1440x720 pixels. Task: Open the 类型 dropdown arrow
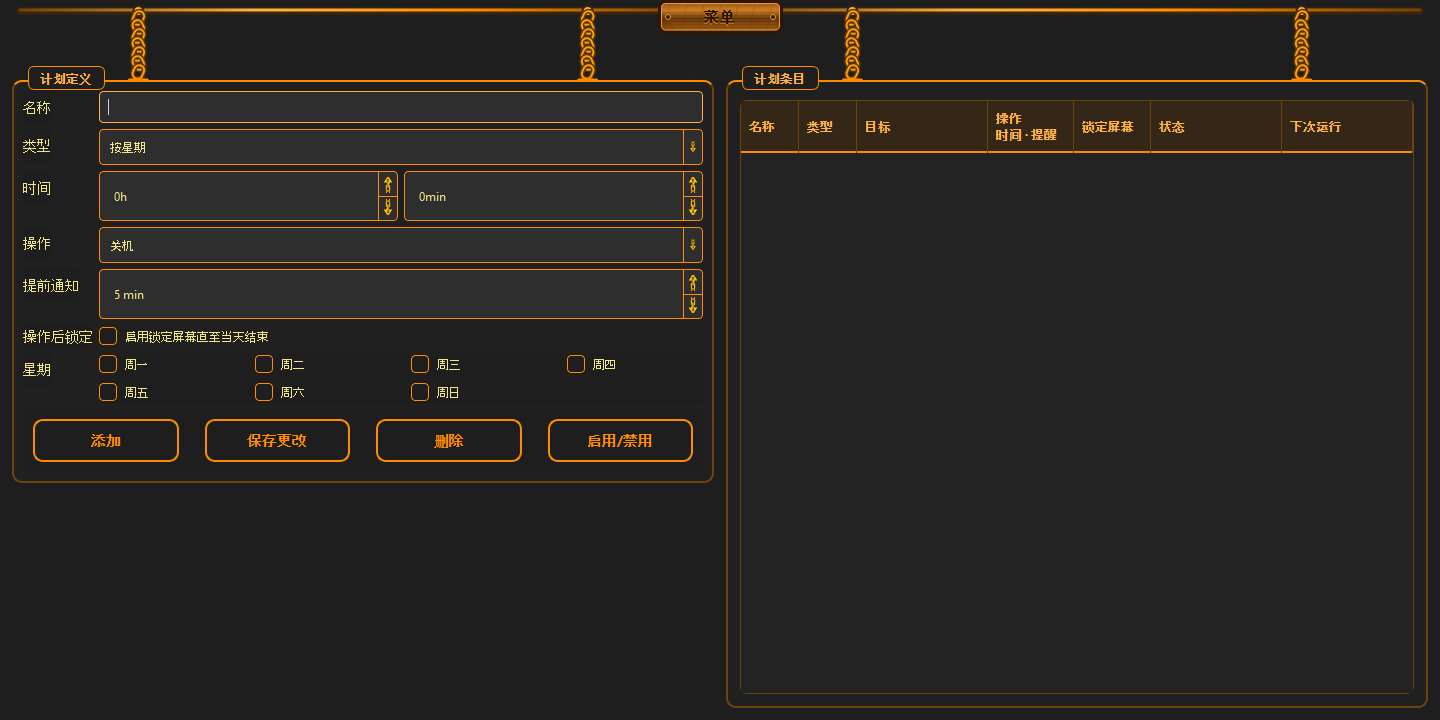(693, 147)
